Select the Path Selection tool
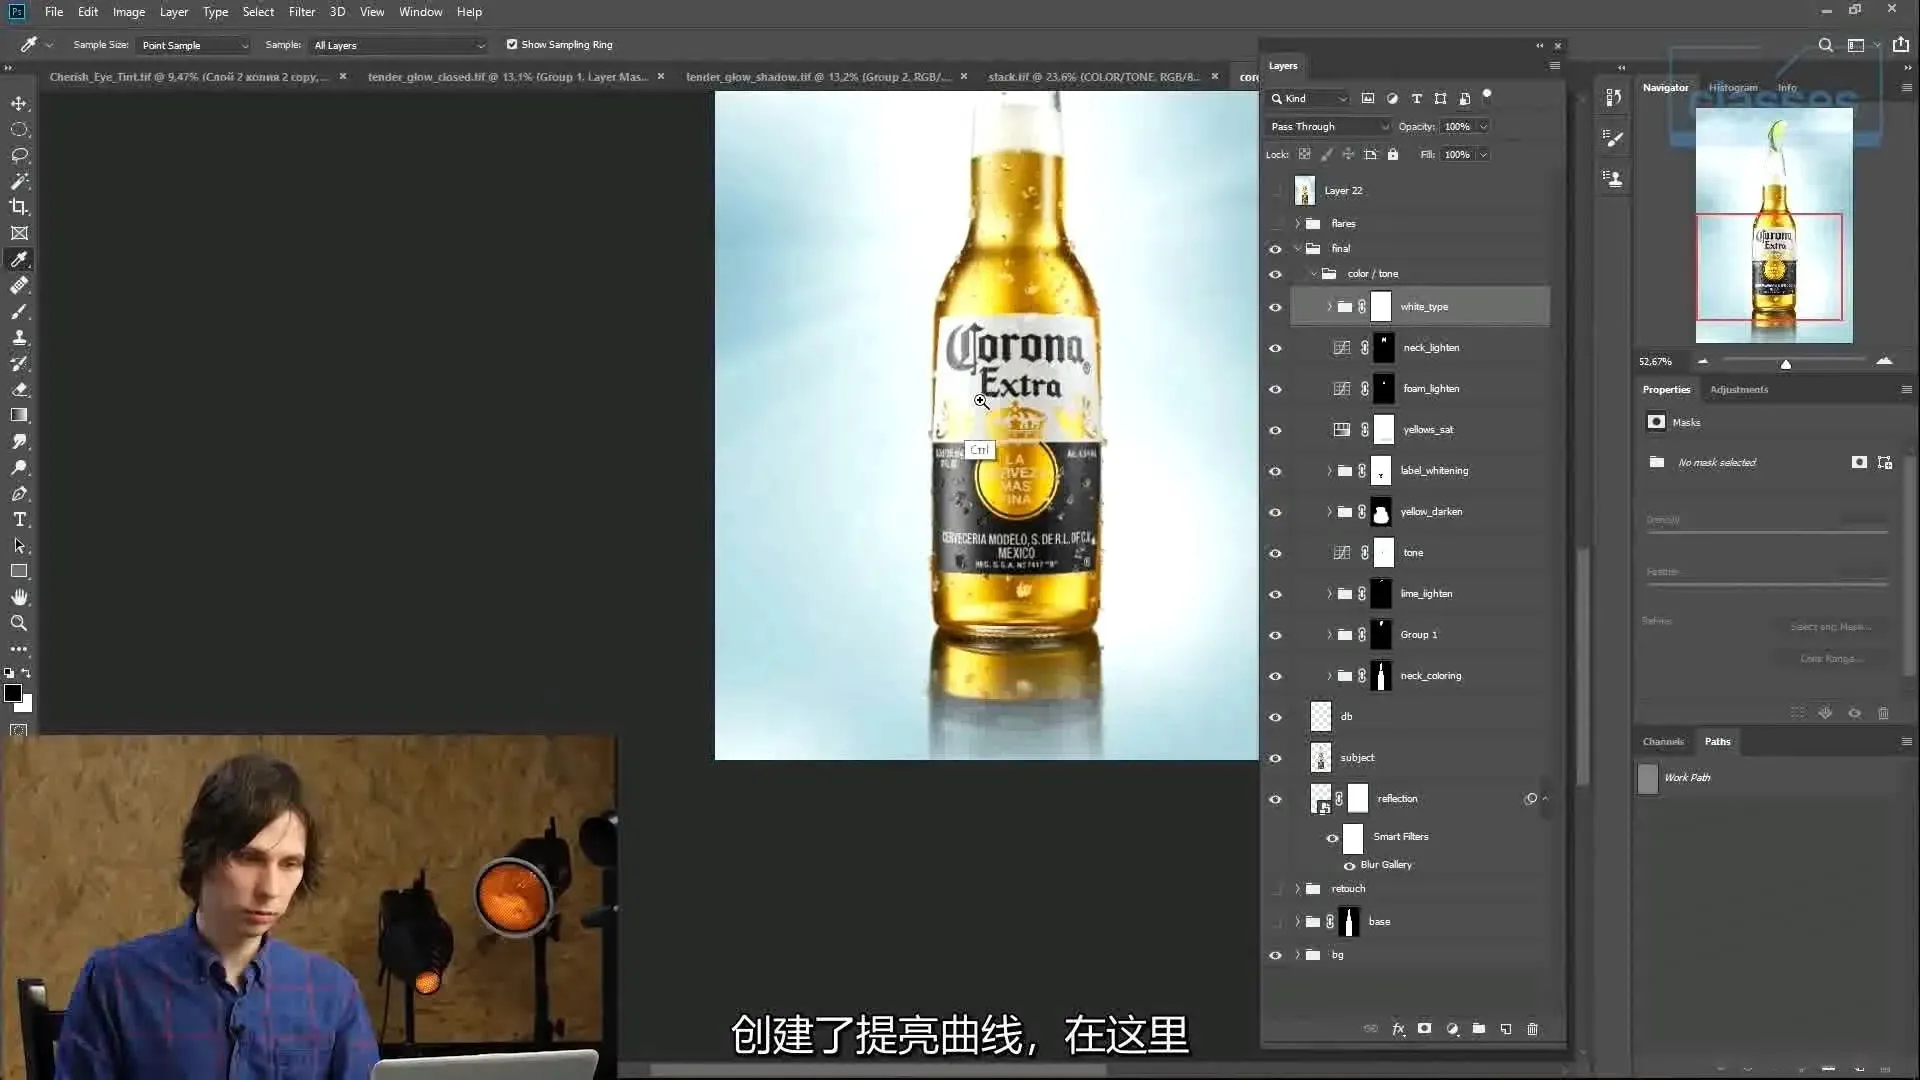 click(19, 545)
